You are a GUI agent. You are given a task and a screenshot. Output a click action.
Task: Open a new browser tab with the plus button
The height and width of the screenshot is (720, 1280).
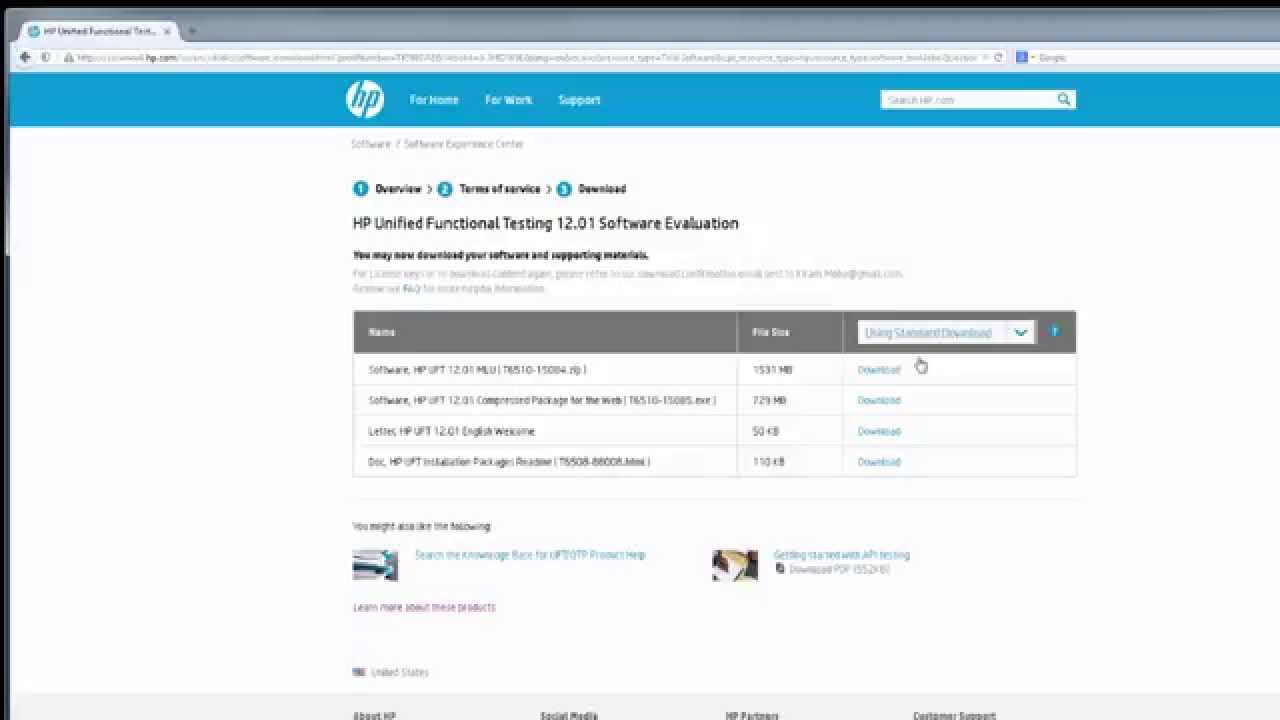click(x=192, y=31)
